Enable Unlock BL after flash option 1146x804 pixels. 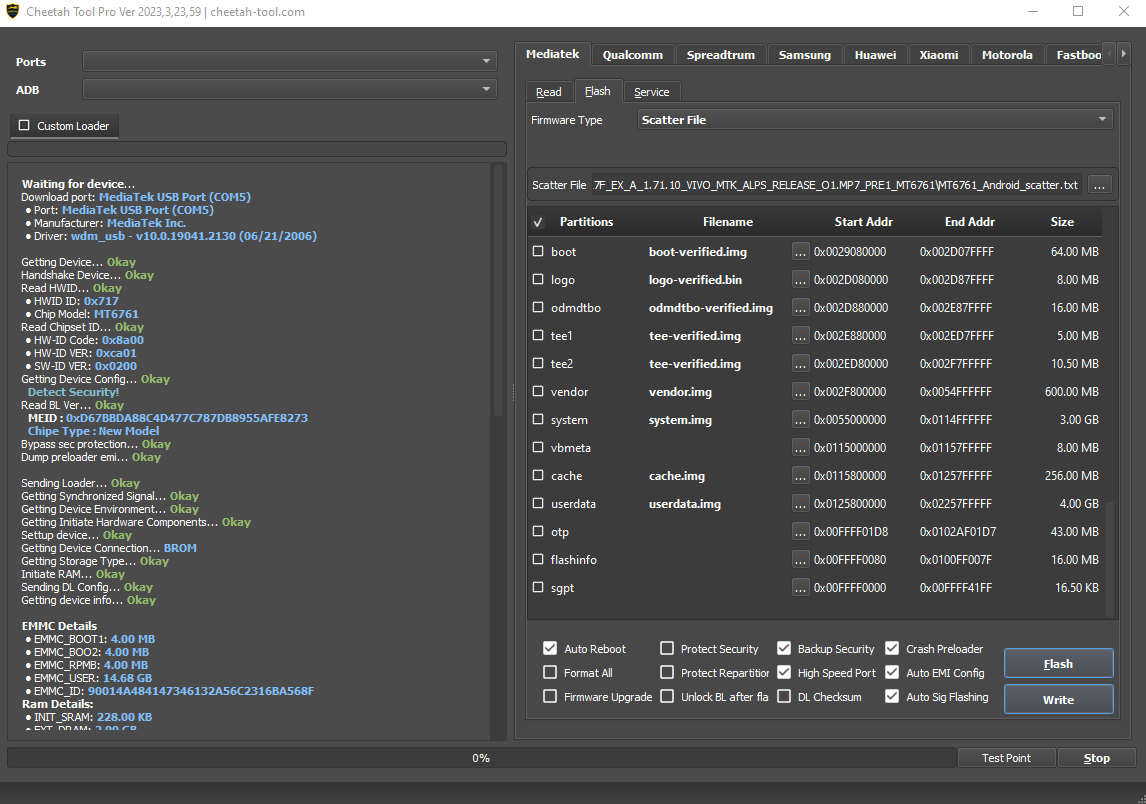click(x=667, y=696)
